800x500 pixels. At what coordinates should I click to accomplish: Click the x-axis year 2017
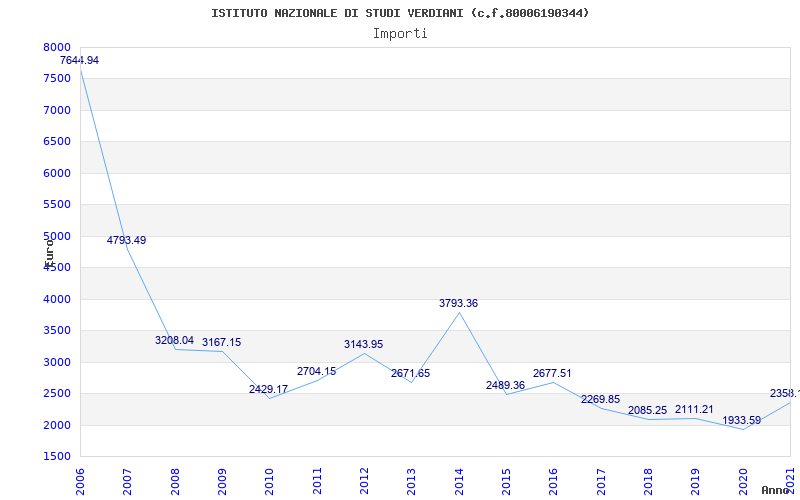click(x=601, y=482)
